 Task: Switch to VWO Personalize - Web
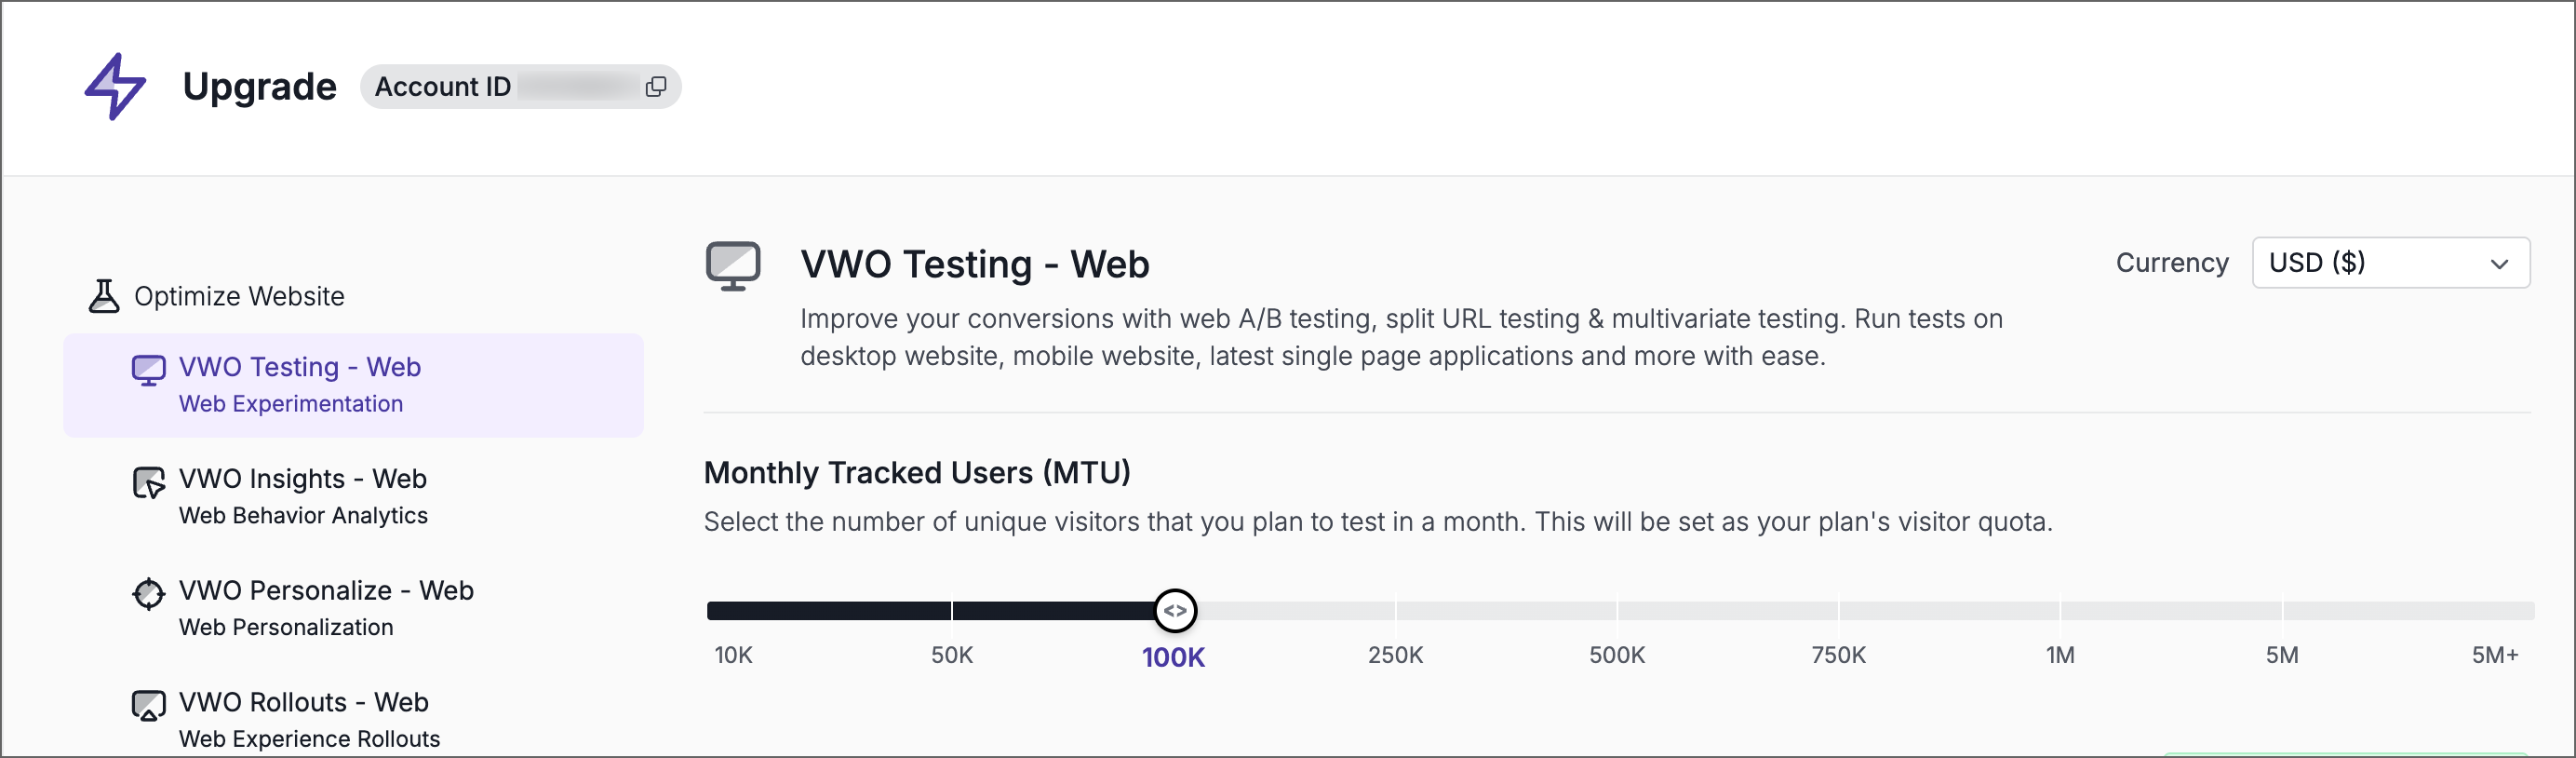click(326, 591)
